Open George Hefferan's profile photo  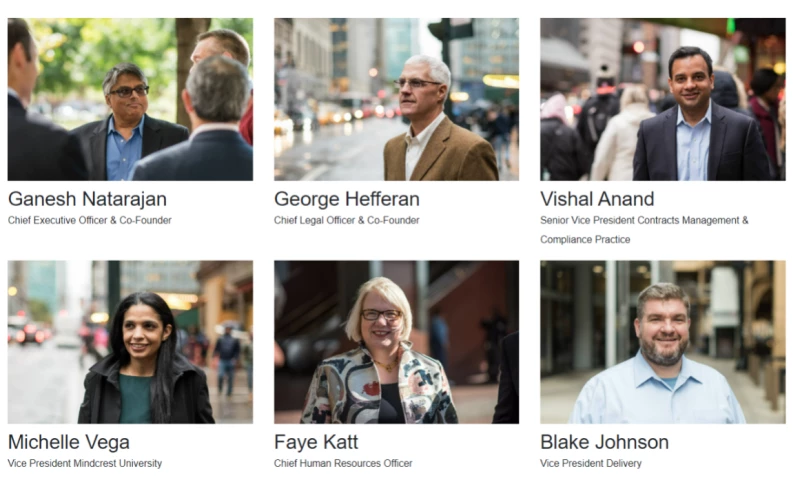396,99
